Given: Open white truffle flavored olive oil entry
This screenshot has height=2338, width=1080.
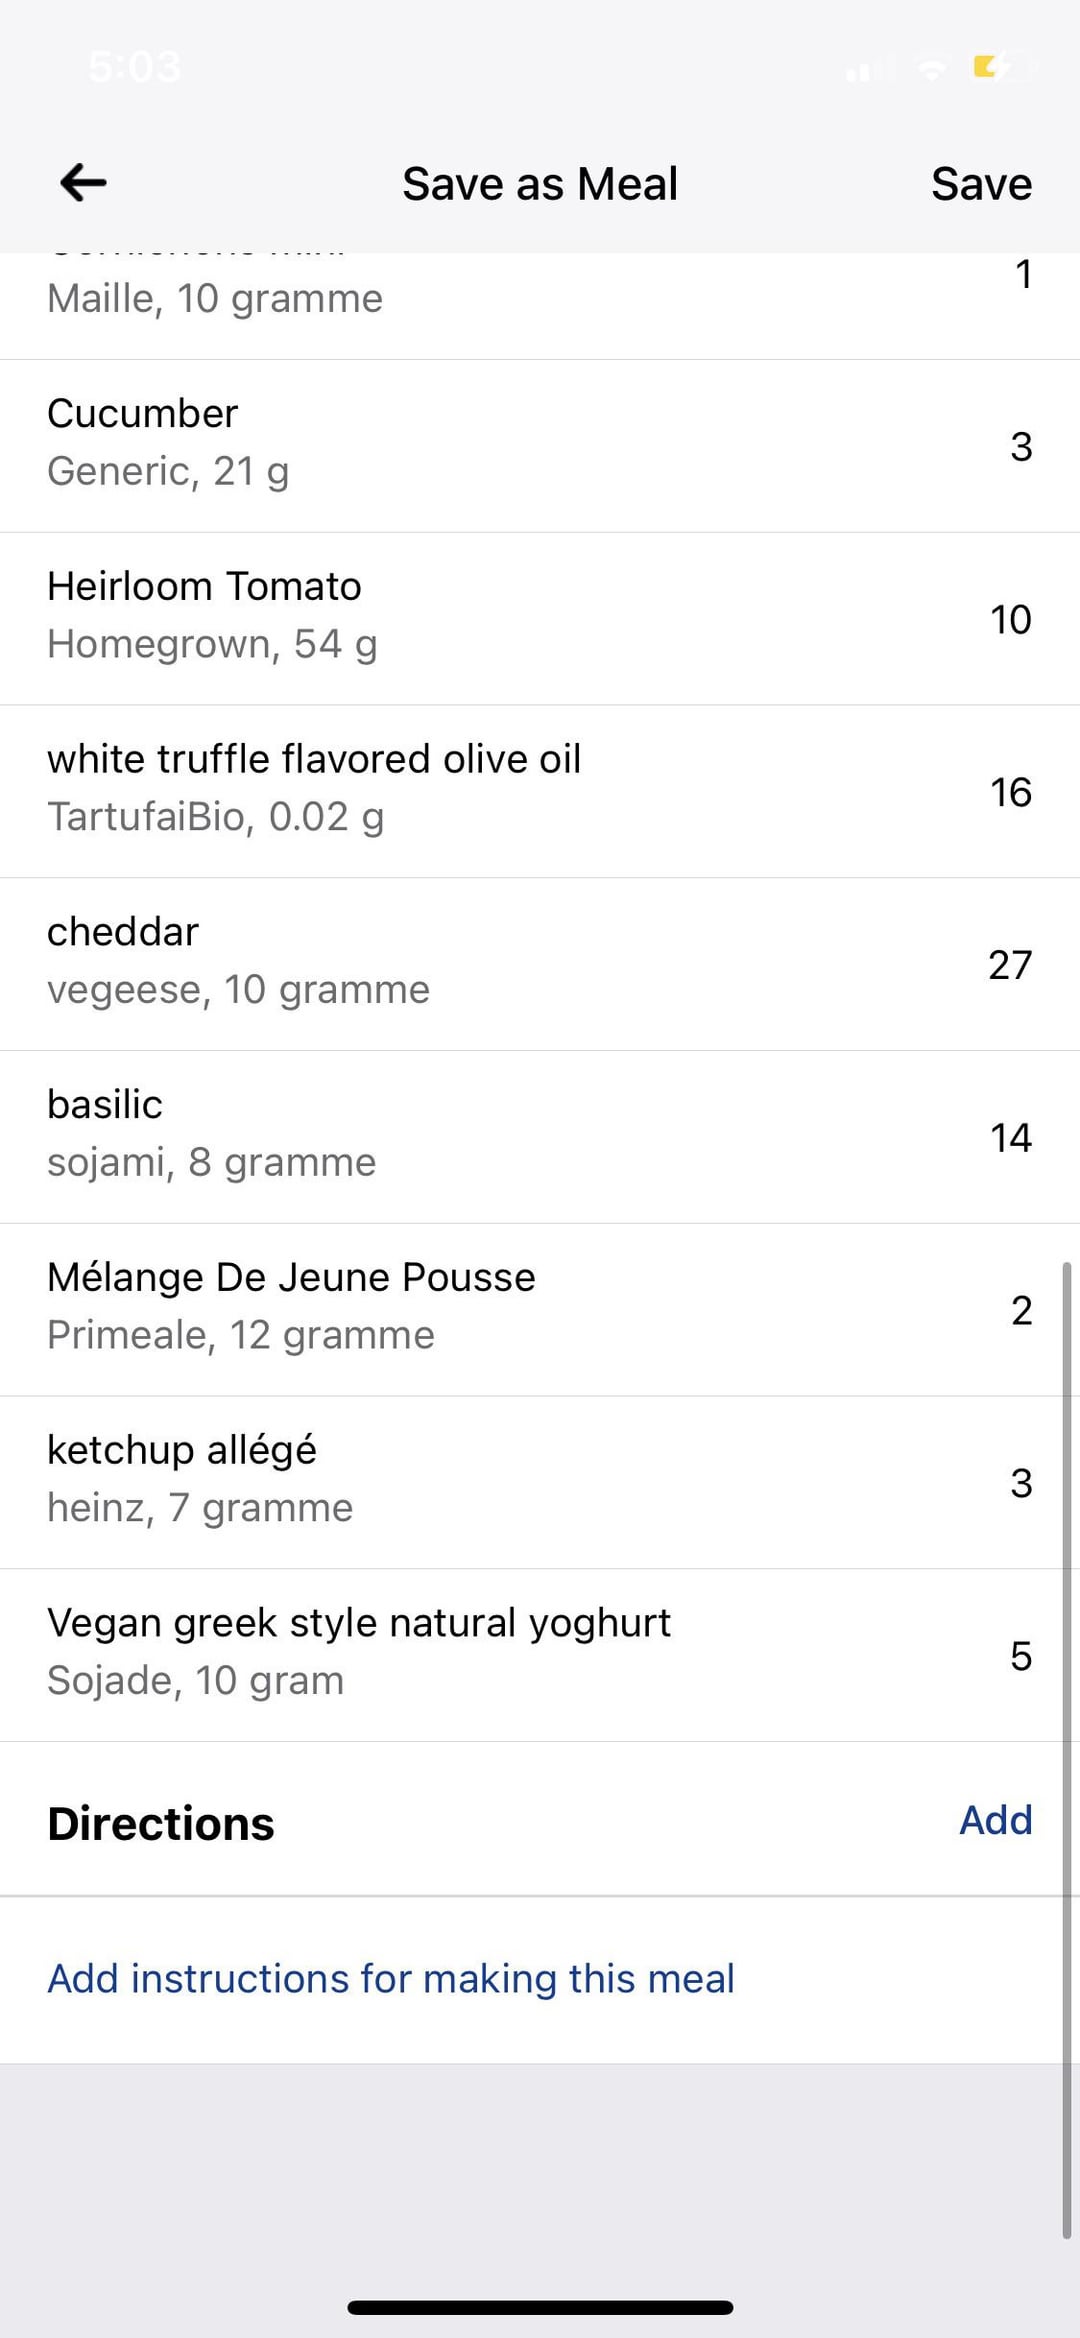Looking at the screenshot, I should pyautogui.click(x=540, y=791).
